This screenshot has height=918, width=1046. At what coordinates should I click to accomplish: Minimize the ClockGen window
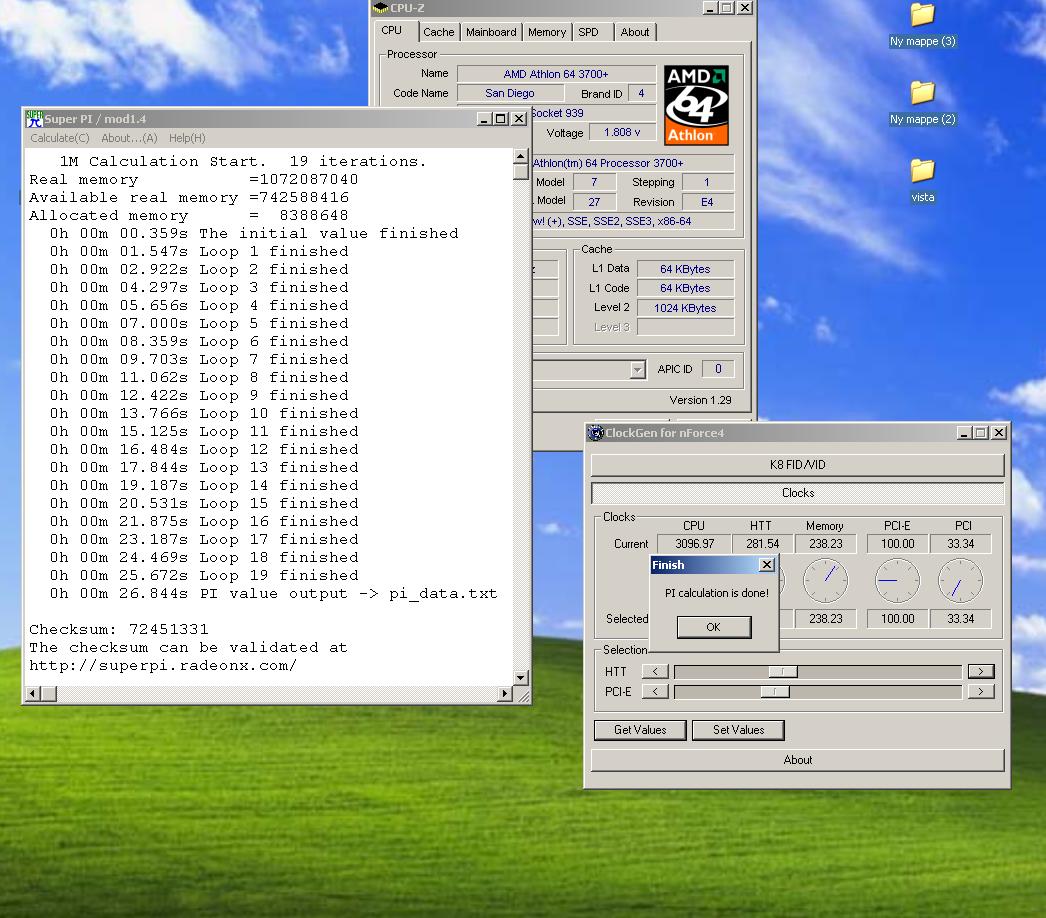click(x=964, y=432)
